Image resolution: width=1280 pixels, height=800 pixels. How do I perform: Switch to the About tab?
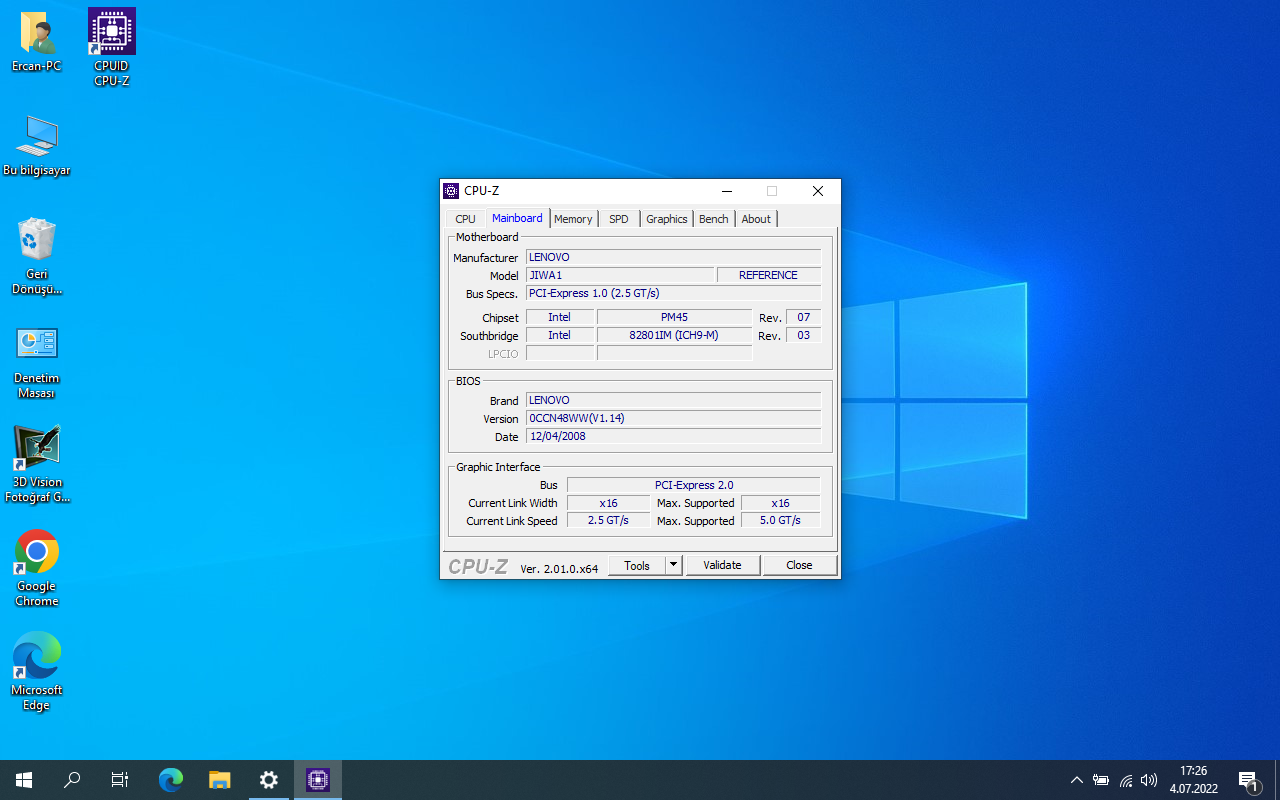pos(756,219)
